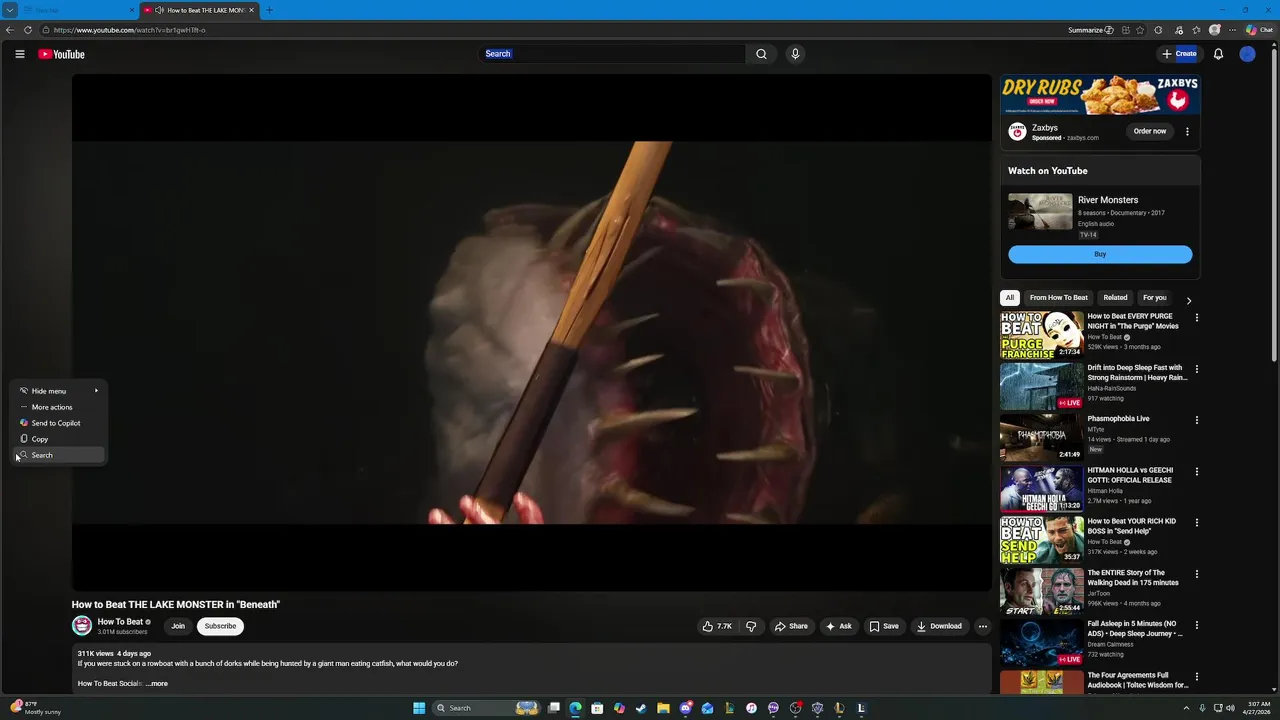Open options for HITMAN HOLLA video
Image resolution: width=1280 pixels, height=720 pixels.
[x=1196, y=471]
